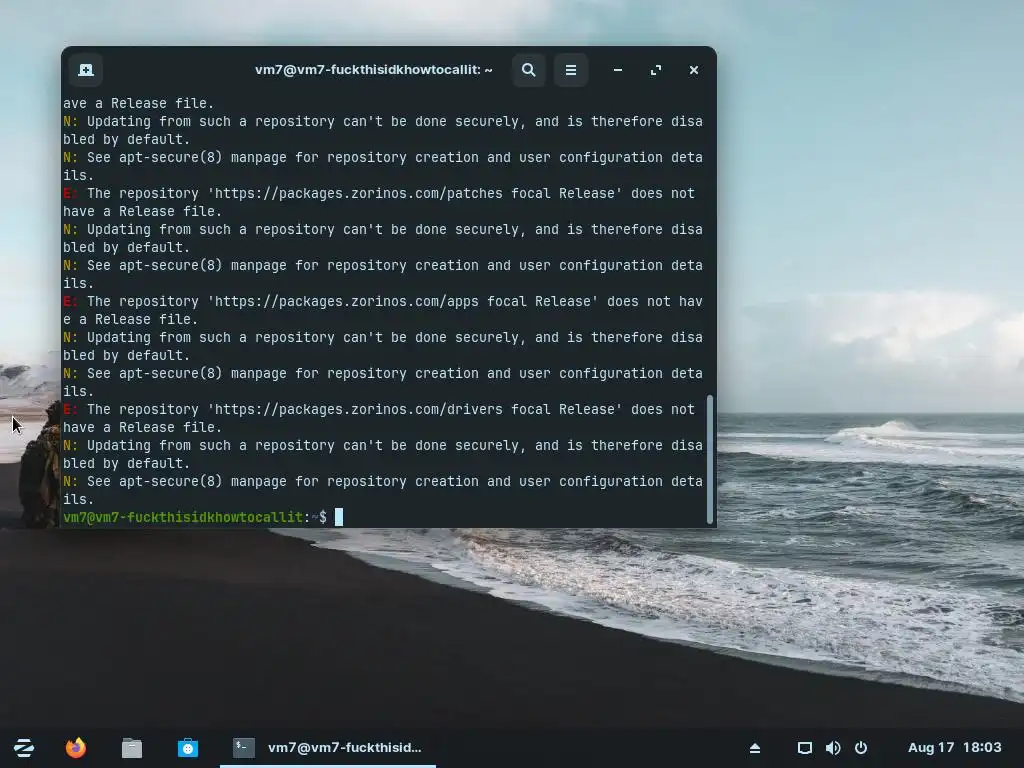Open the Files manager from taskbar

pyautogui.click(x=132, y=748)
